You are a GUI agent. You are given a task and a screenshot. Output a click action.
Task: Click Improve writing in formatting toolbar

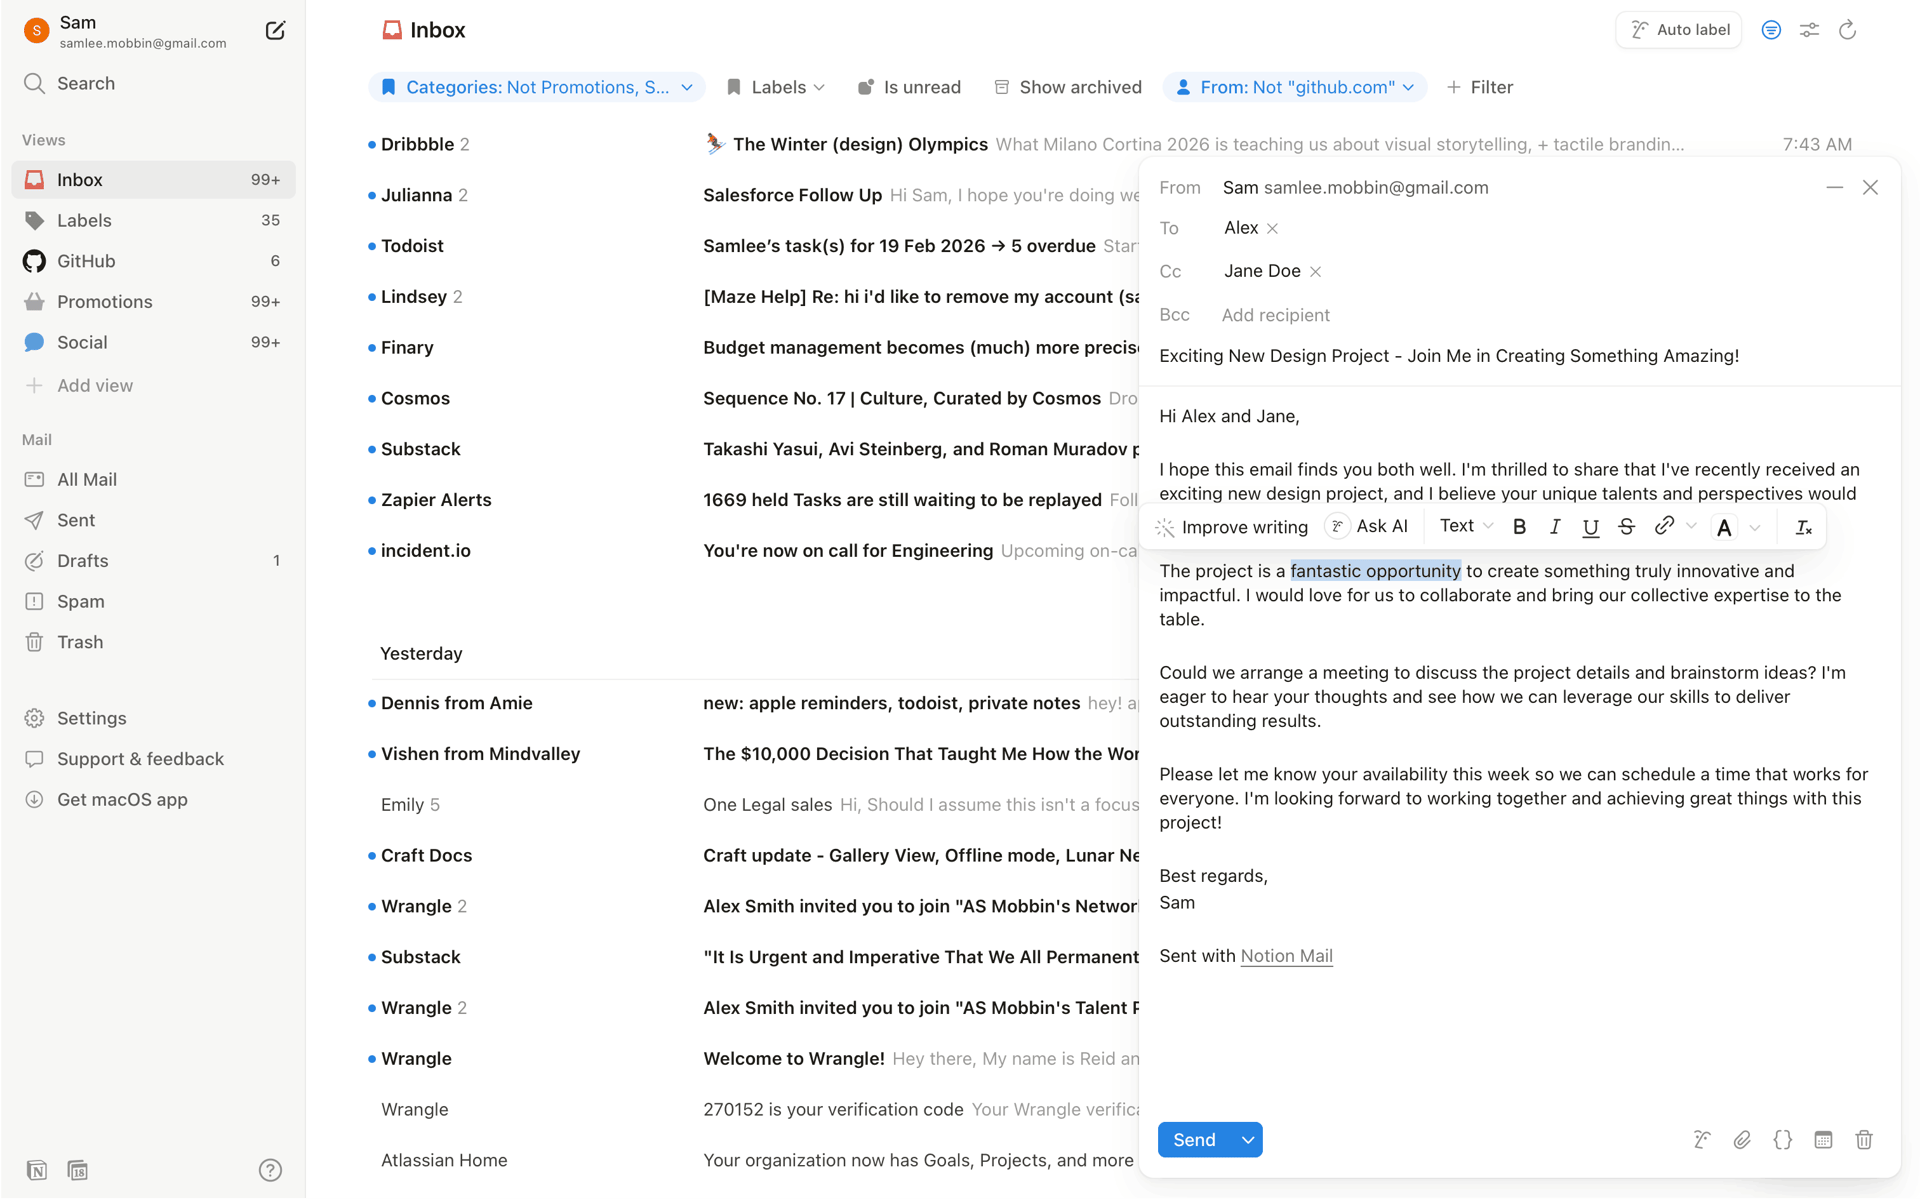tap(1232, 527)
